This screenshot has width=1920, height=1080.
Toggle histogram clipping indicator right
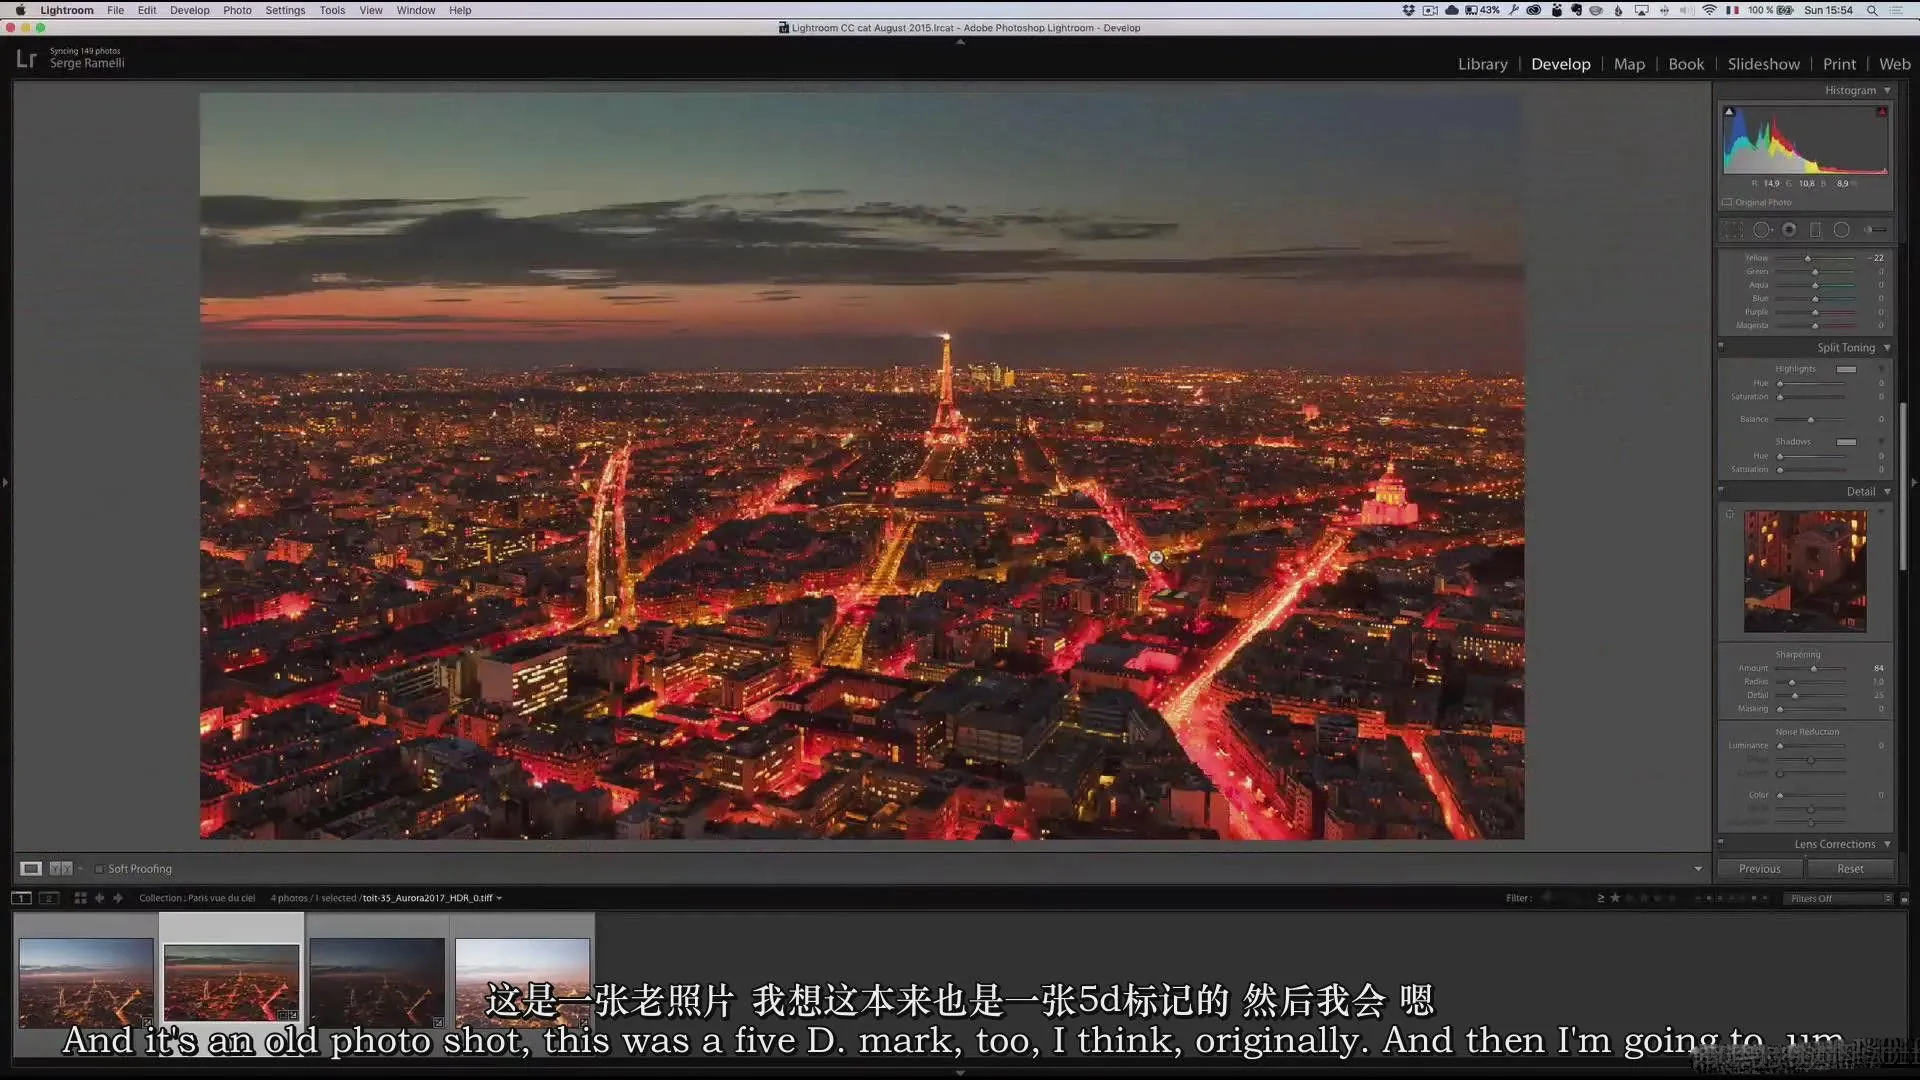(x=1882, y=111)
